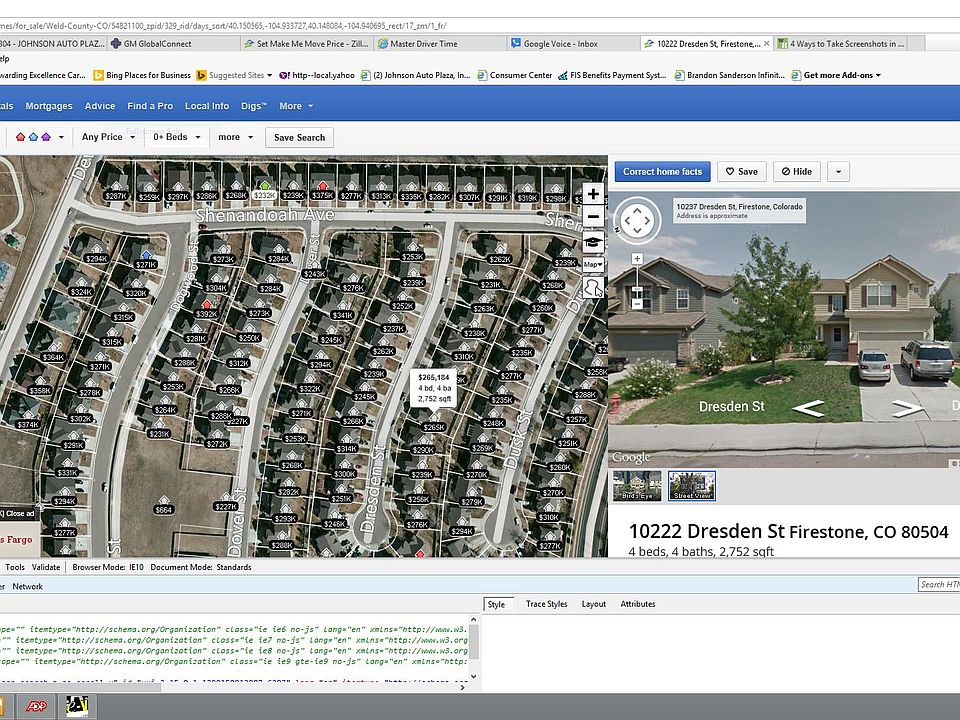Open the listing type house icons filter
Viewport: 960px width, 720px height.
point(39,137)
